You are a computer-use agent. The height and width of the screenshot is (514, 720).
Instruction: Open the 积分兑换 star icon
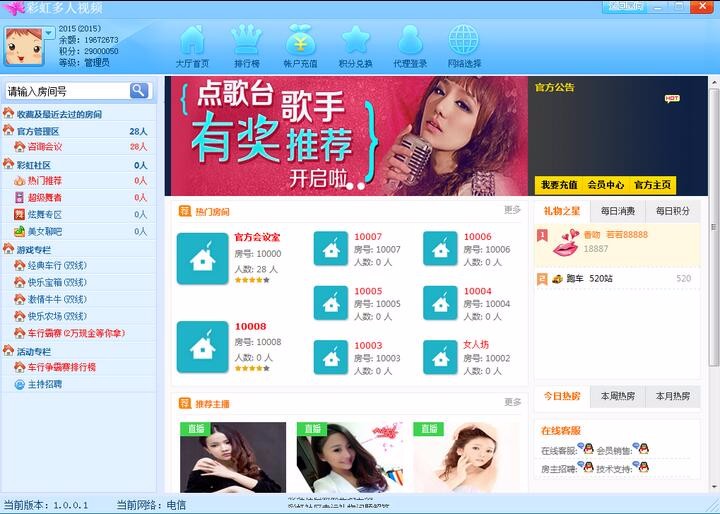[x=355, y=46]
